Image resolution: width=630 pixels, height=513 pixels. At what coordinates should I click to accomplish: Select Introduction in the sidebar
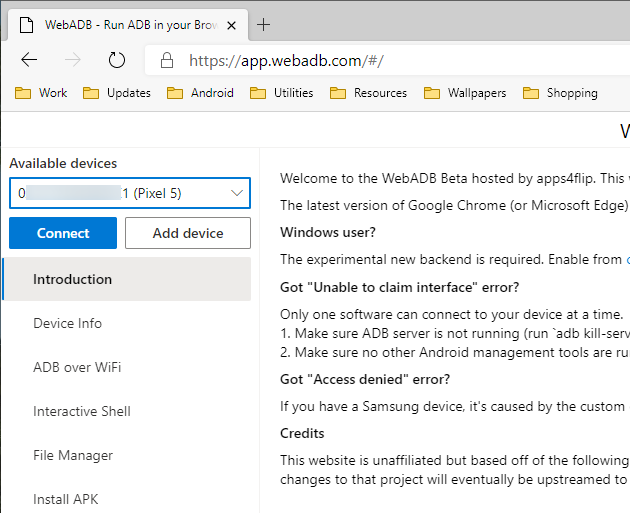tap(72, 279)
